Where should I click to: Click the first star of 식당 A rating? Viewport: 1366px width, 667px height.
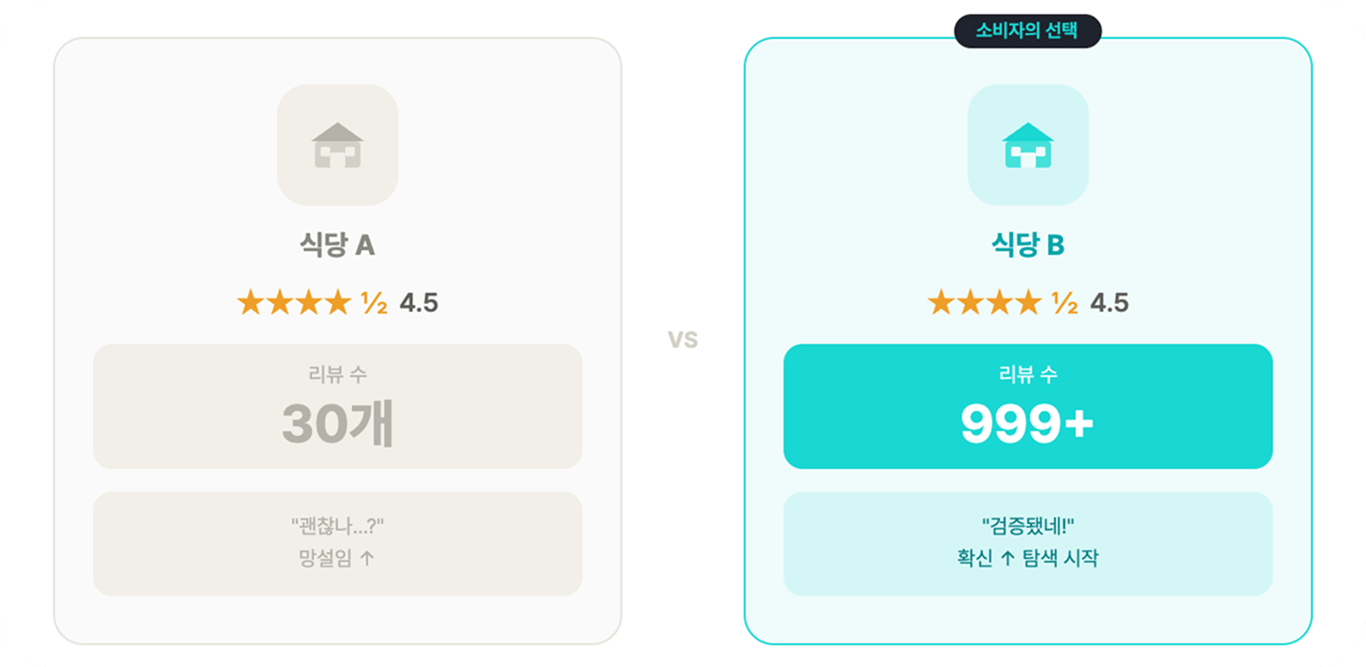click(250, 302)
